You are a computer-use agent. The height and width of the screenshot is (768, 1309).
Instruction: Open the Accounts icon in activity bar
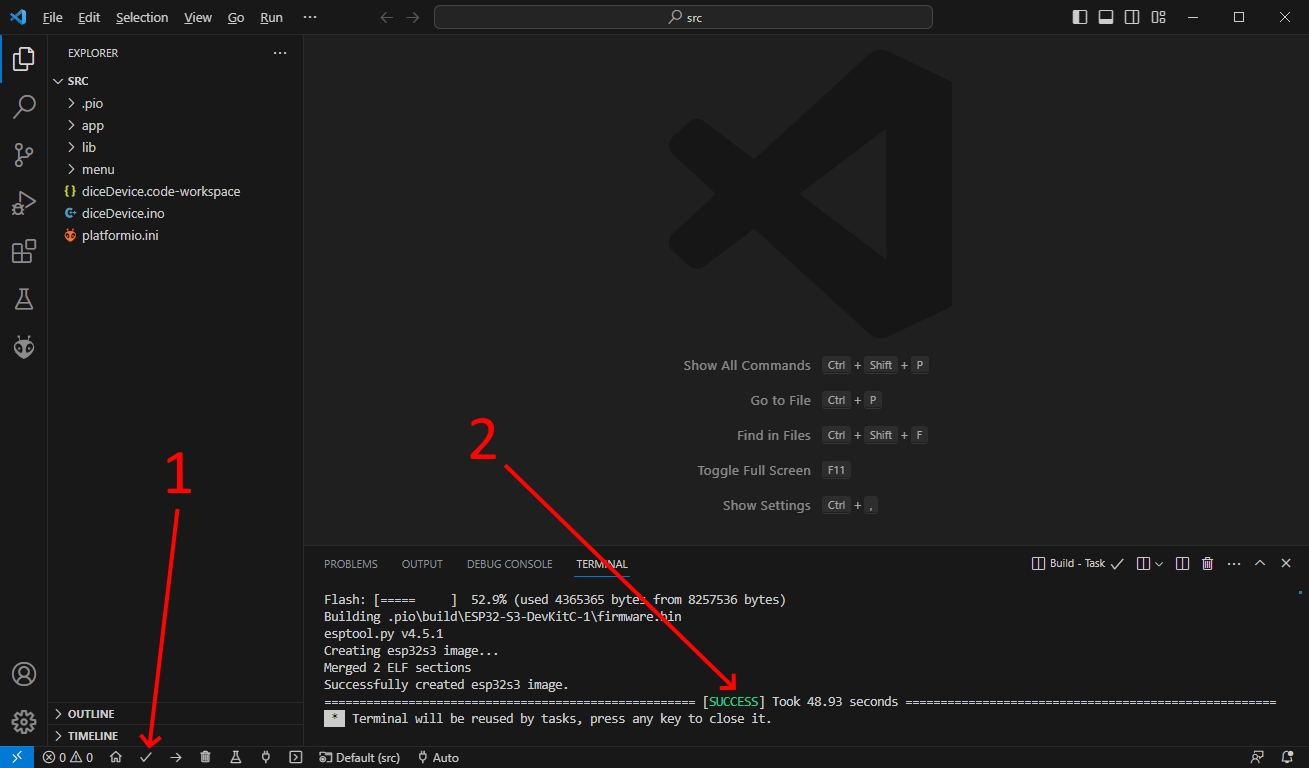[x=24, y=674]
